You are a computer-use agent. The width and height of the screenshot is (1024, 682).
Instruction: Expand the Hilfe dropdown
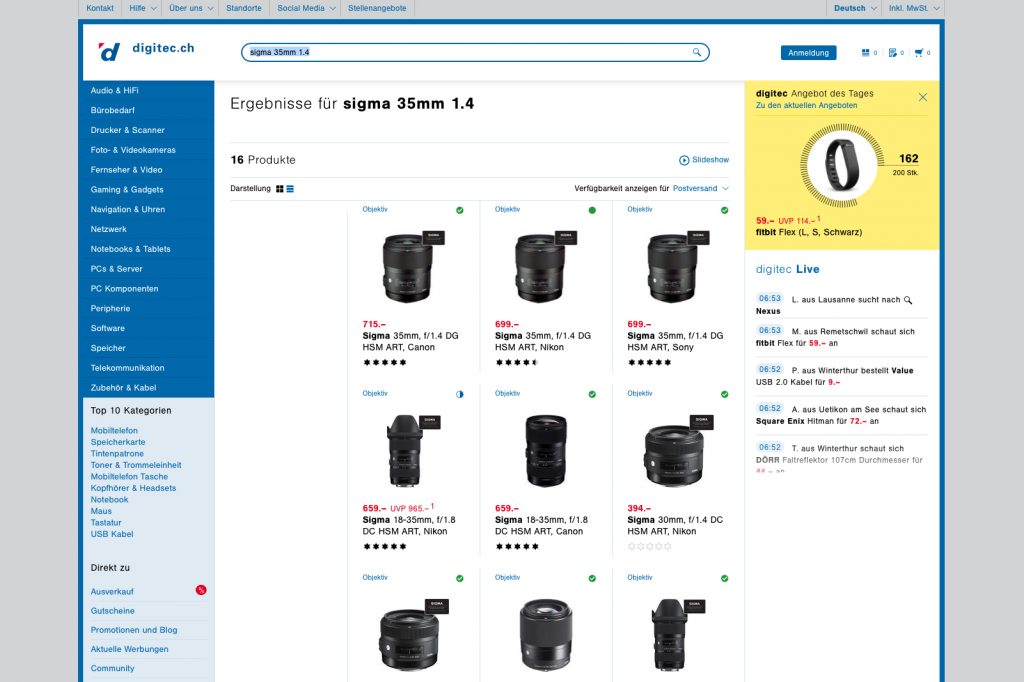tap(142, 8)
